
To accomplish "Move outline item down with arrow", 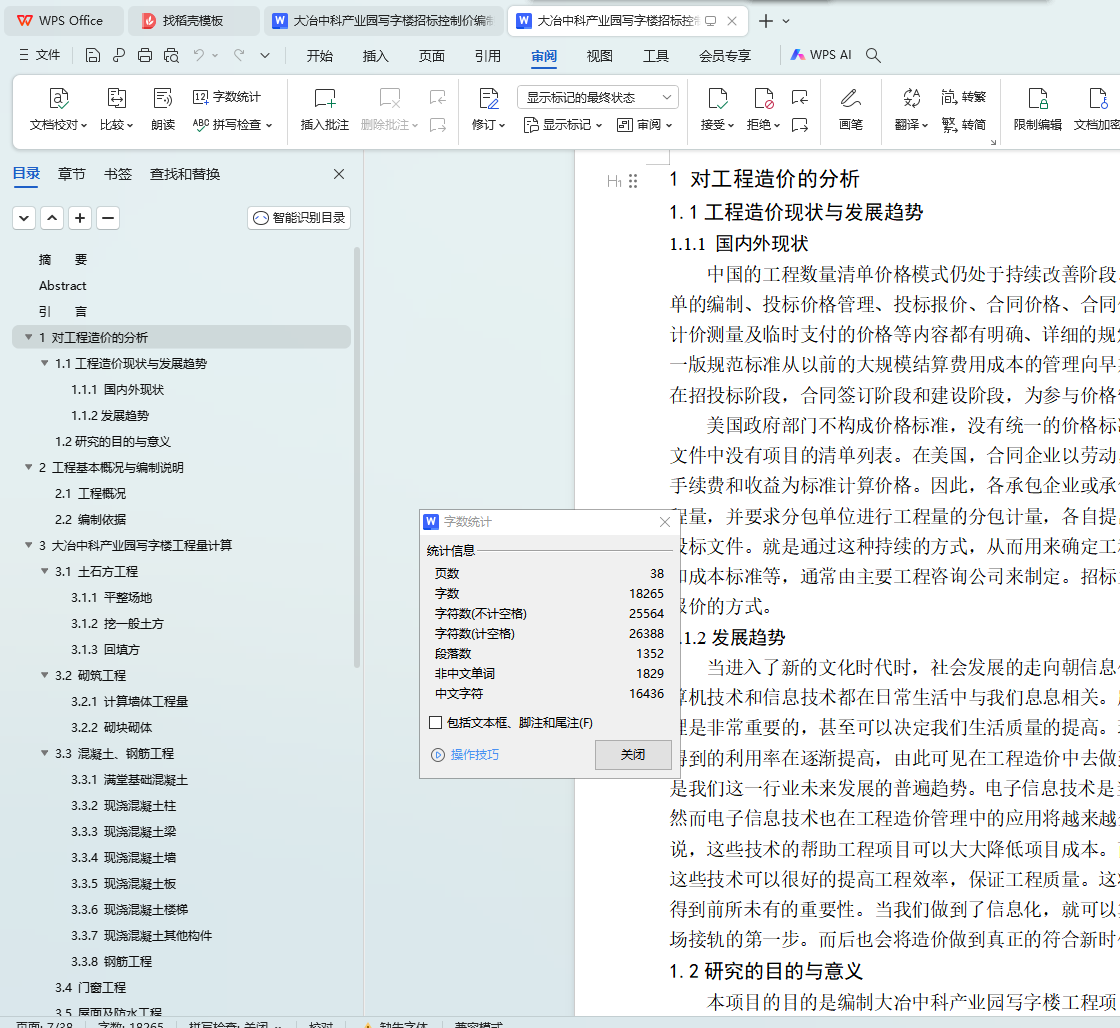I will click(x=24, y=218).
